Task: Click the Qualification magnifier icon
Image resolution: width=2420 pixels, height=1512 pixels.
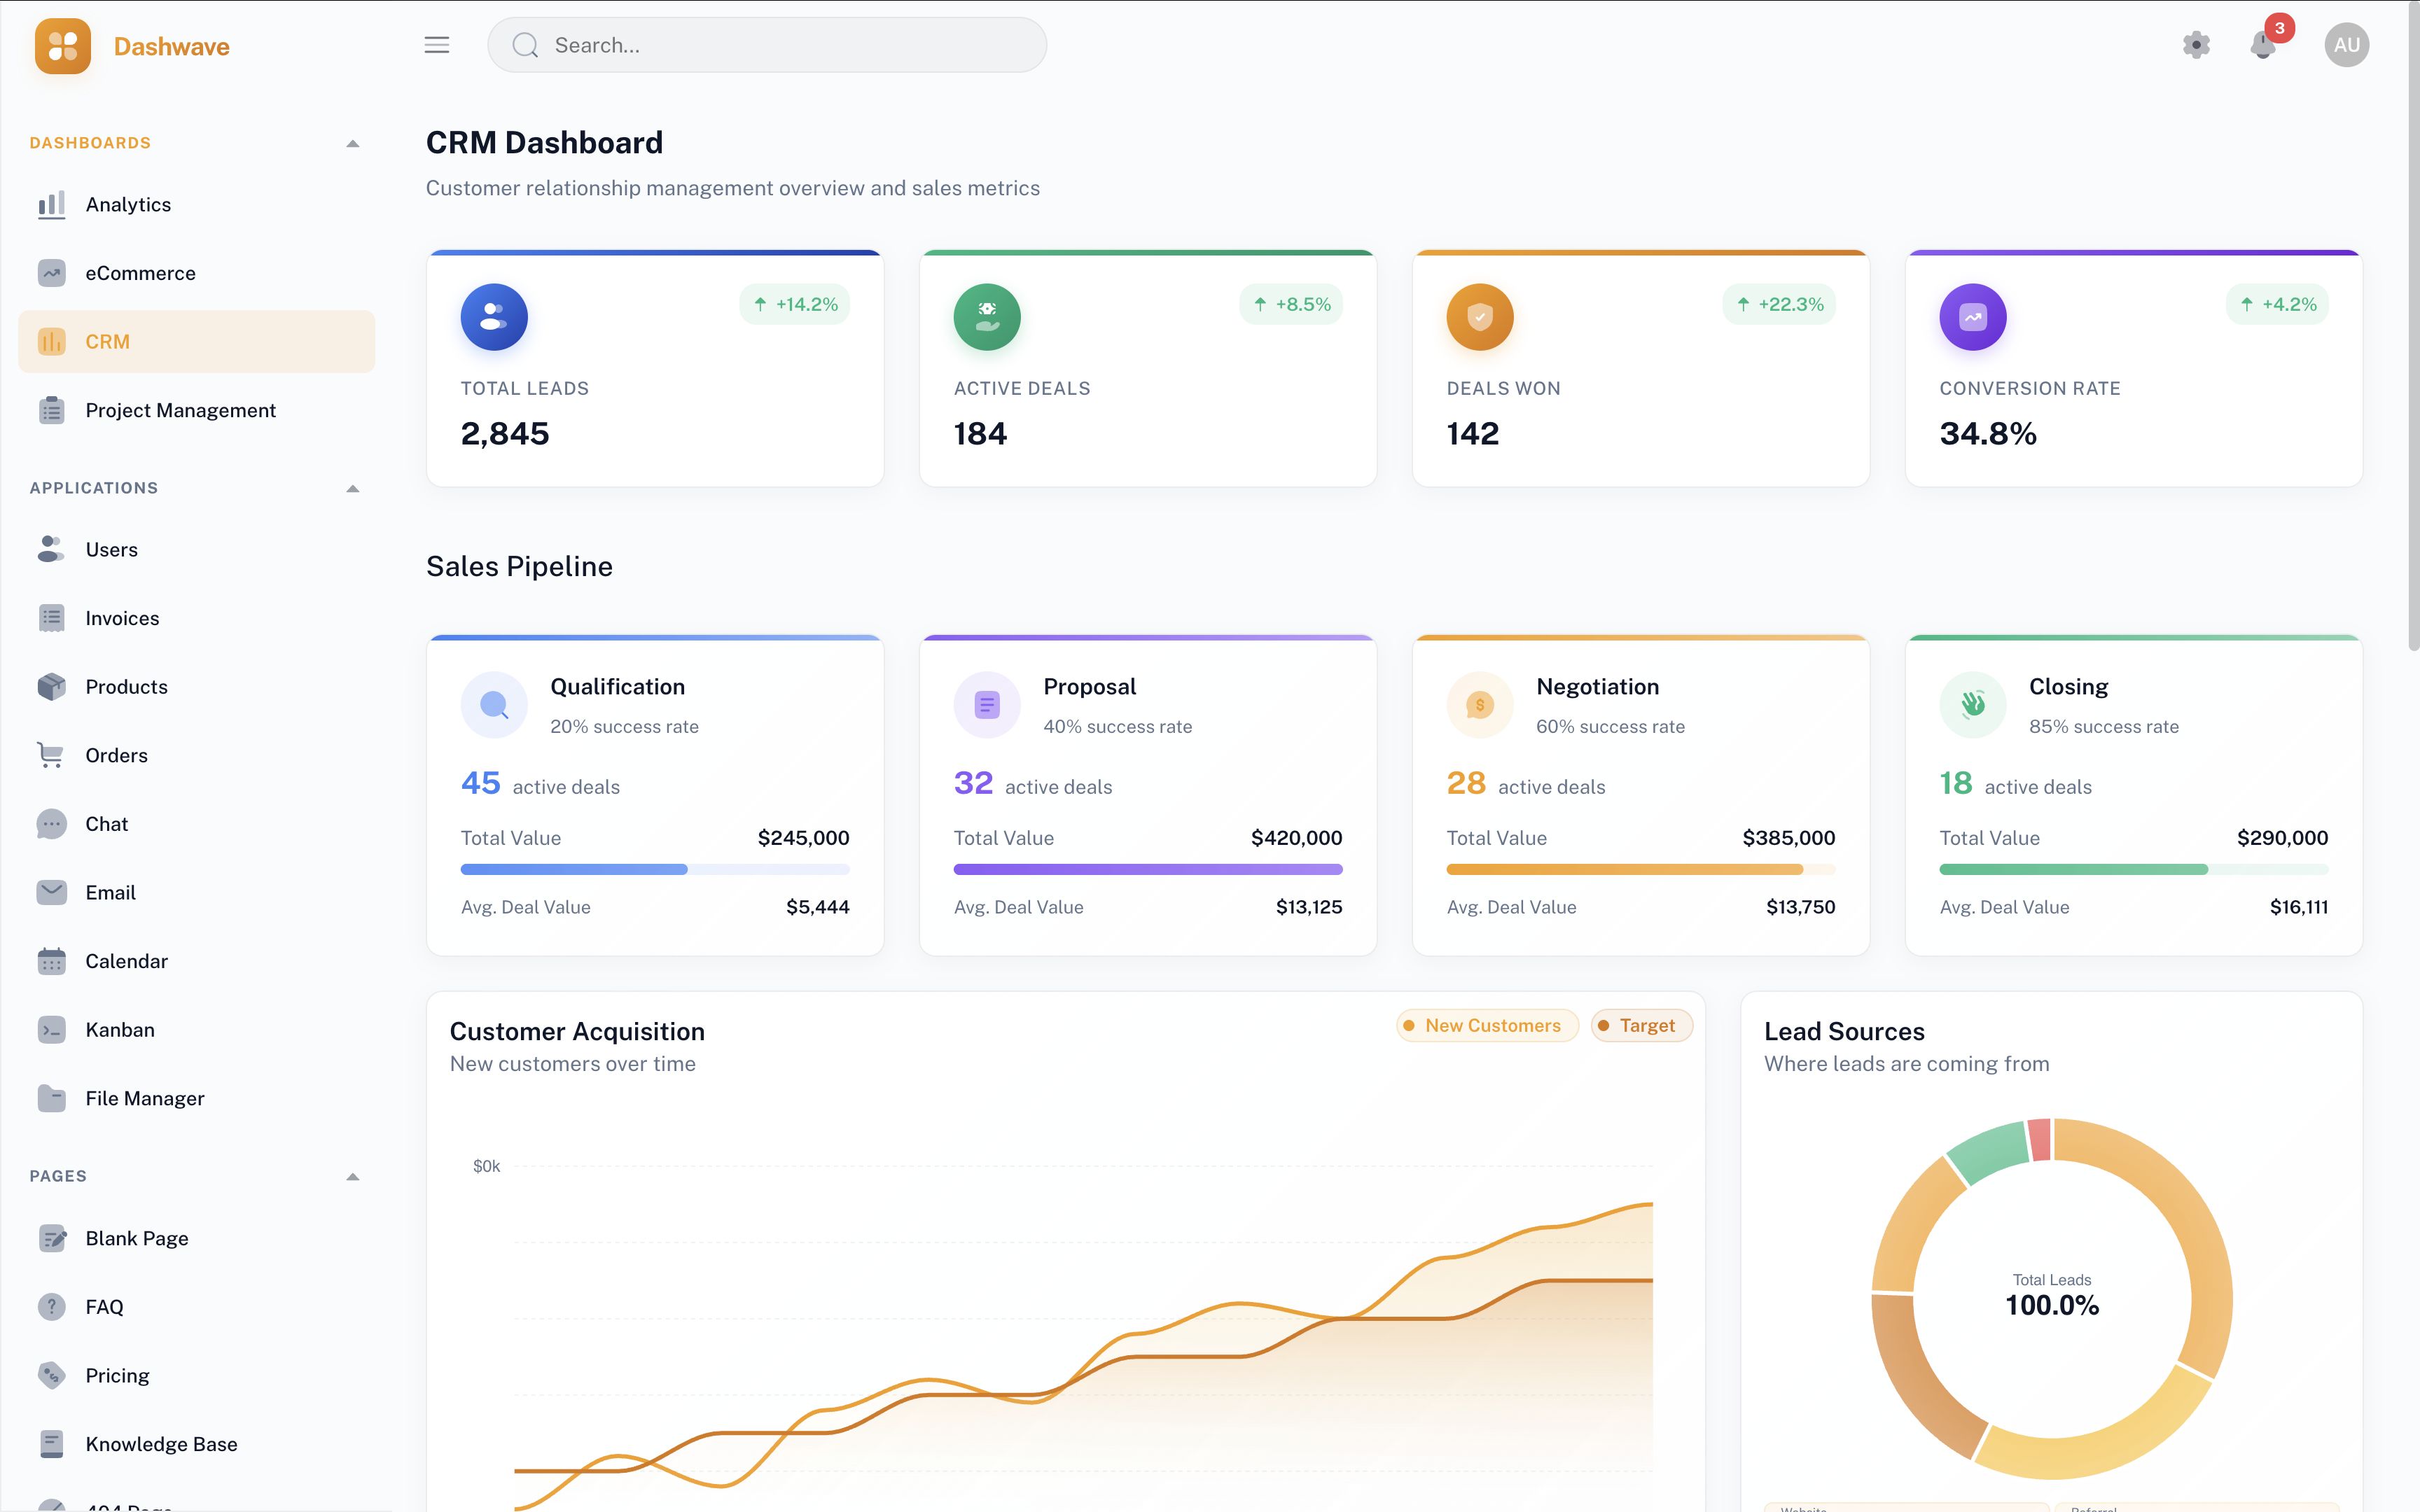Action: pyautogui.click(x=494, y=705)
